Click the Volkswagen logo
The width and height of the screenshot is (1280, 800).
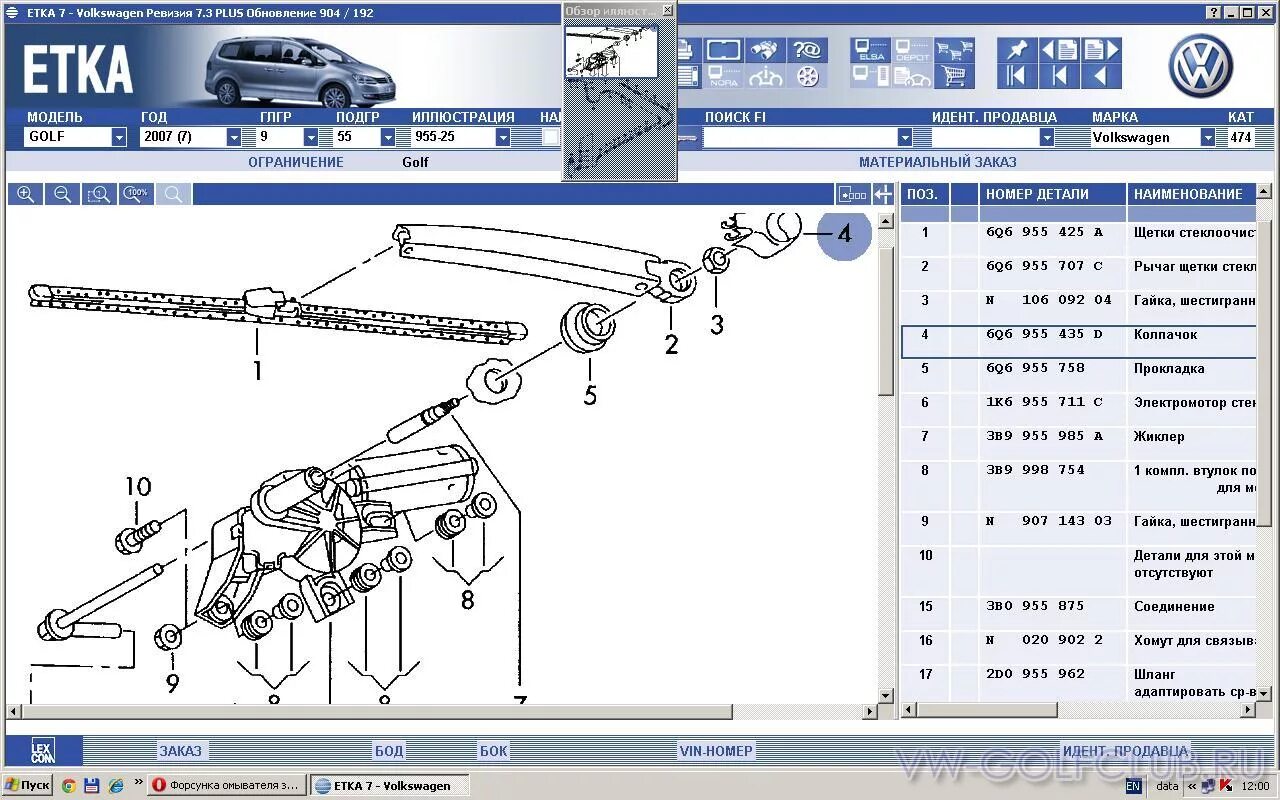(1201, 66)
